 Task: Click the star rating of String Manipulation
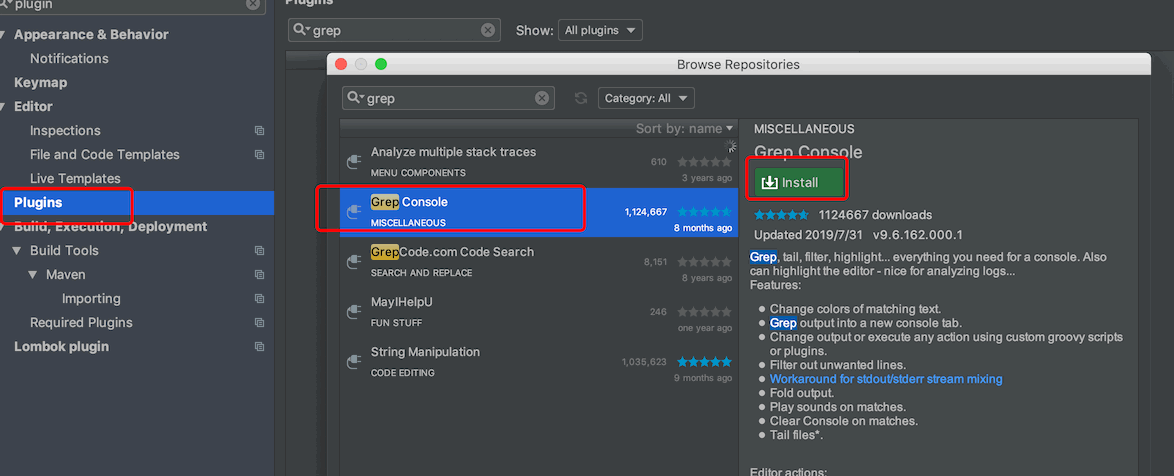[705, 361]
